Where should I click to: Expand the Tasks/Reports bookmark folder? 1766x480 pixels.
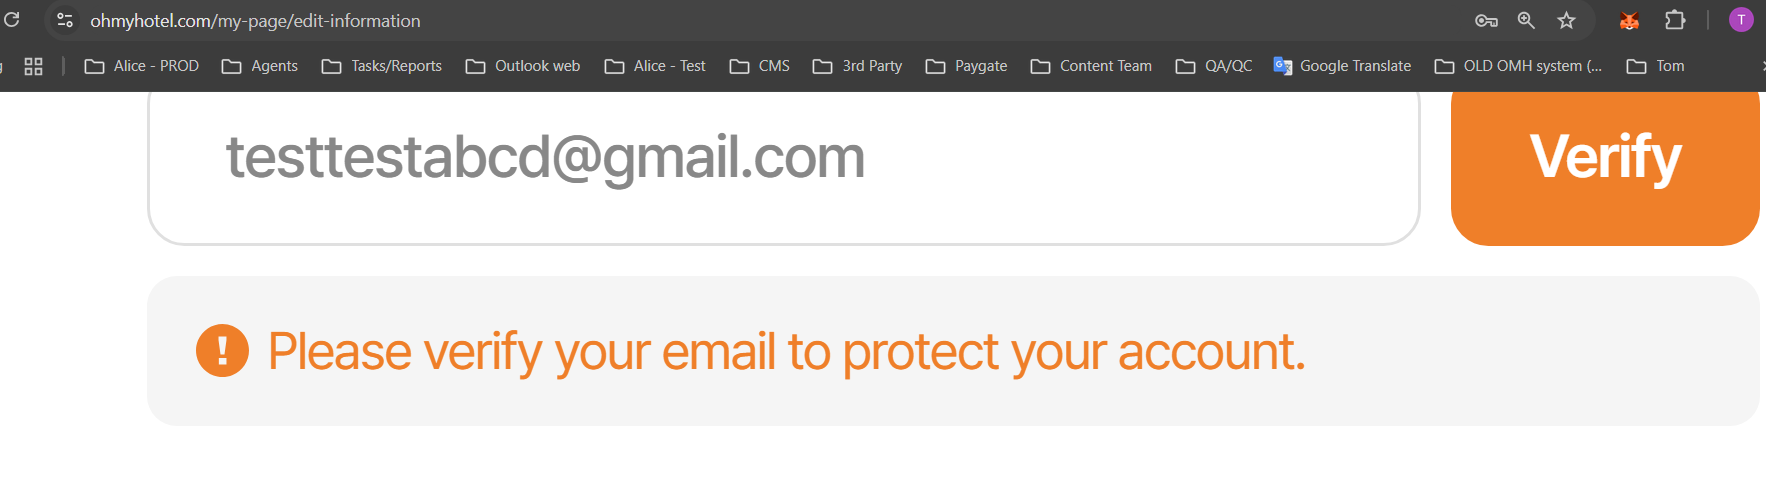click(x=382, y=66)
